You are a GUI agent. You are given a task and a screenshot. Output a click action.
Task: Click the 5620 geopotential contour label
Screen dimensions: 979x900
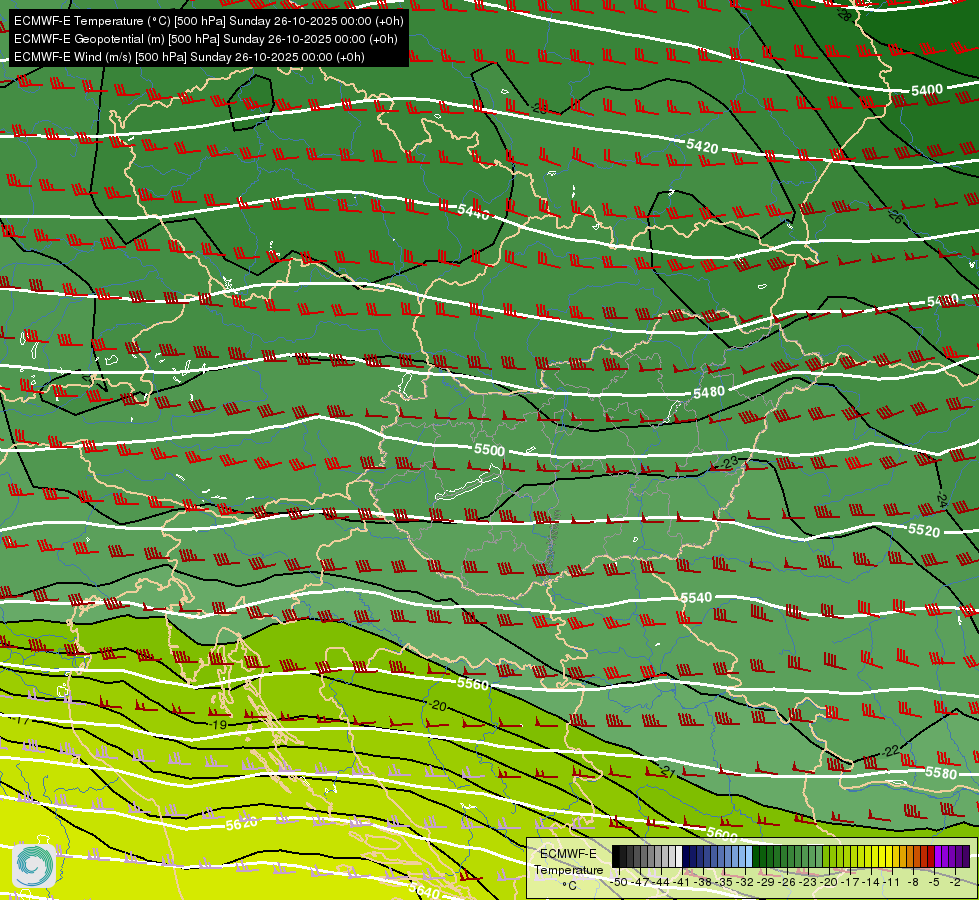point(241,823)
